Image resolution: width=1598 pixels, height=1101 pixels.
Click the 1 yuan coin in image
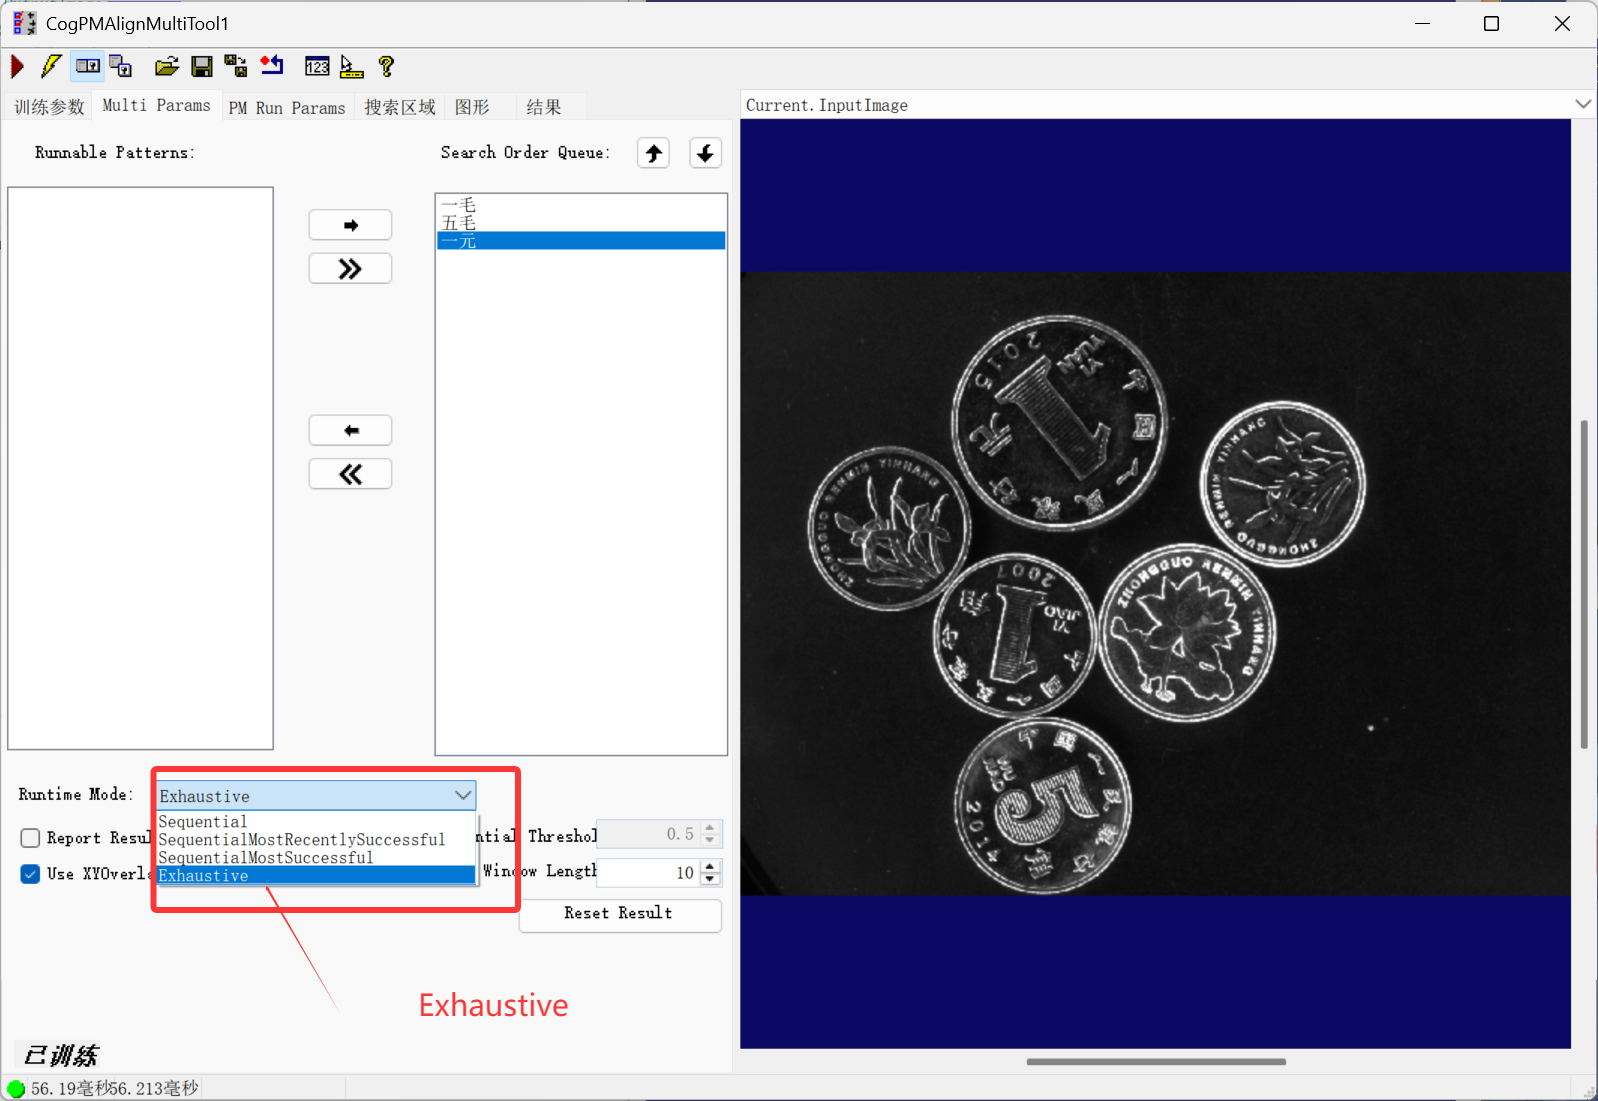coord(1059,423)
